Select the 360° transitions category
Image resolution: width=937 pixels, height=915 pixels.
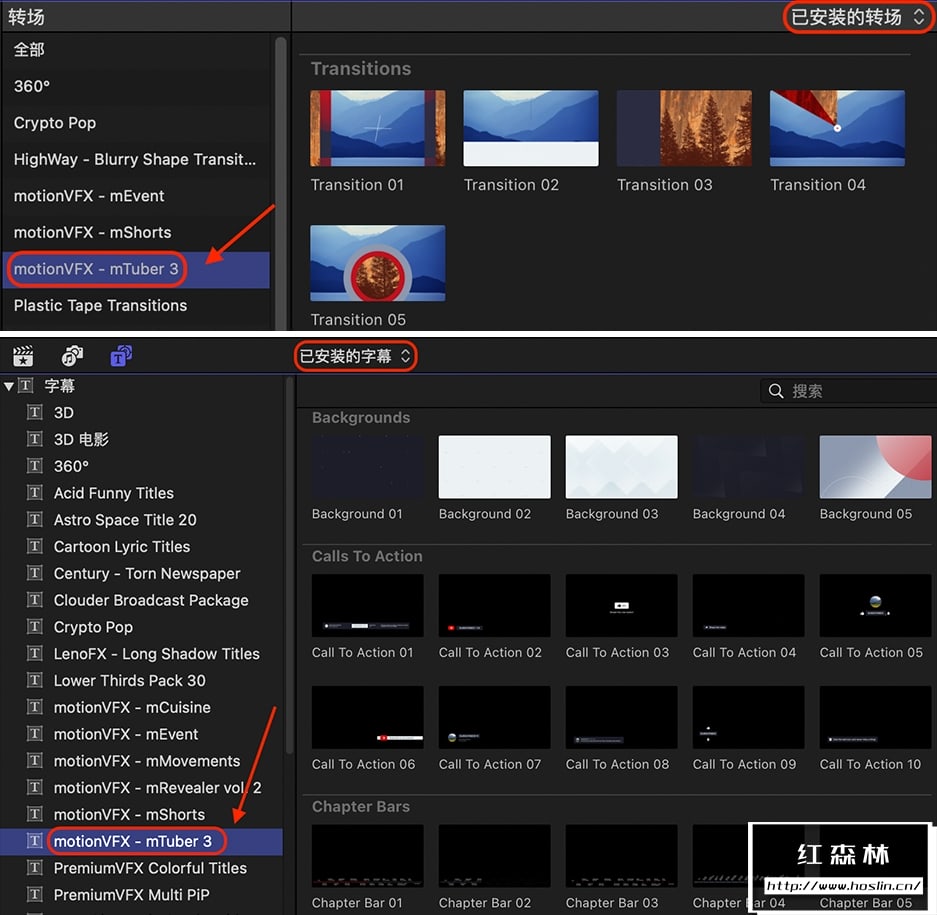tap(136, 86)
